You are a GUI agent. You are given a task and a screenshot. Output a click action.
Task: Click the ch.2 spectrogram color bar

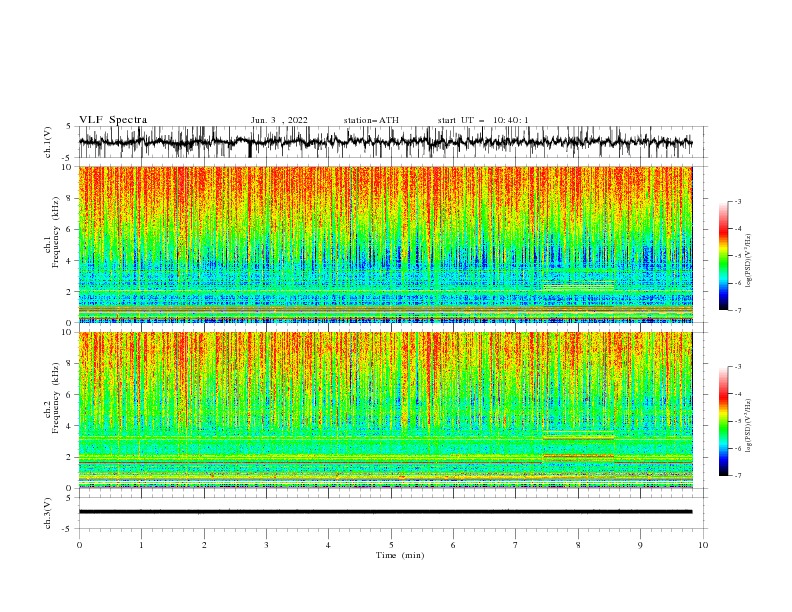[723, 421]
